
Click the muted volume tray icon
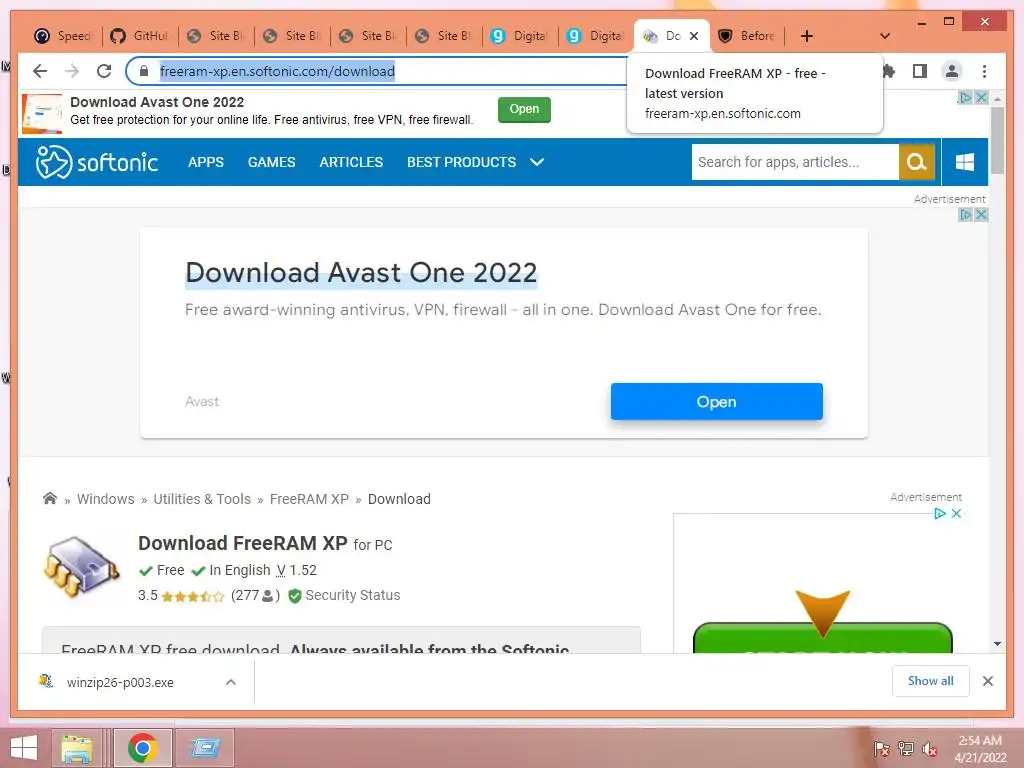930,749
